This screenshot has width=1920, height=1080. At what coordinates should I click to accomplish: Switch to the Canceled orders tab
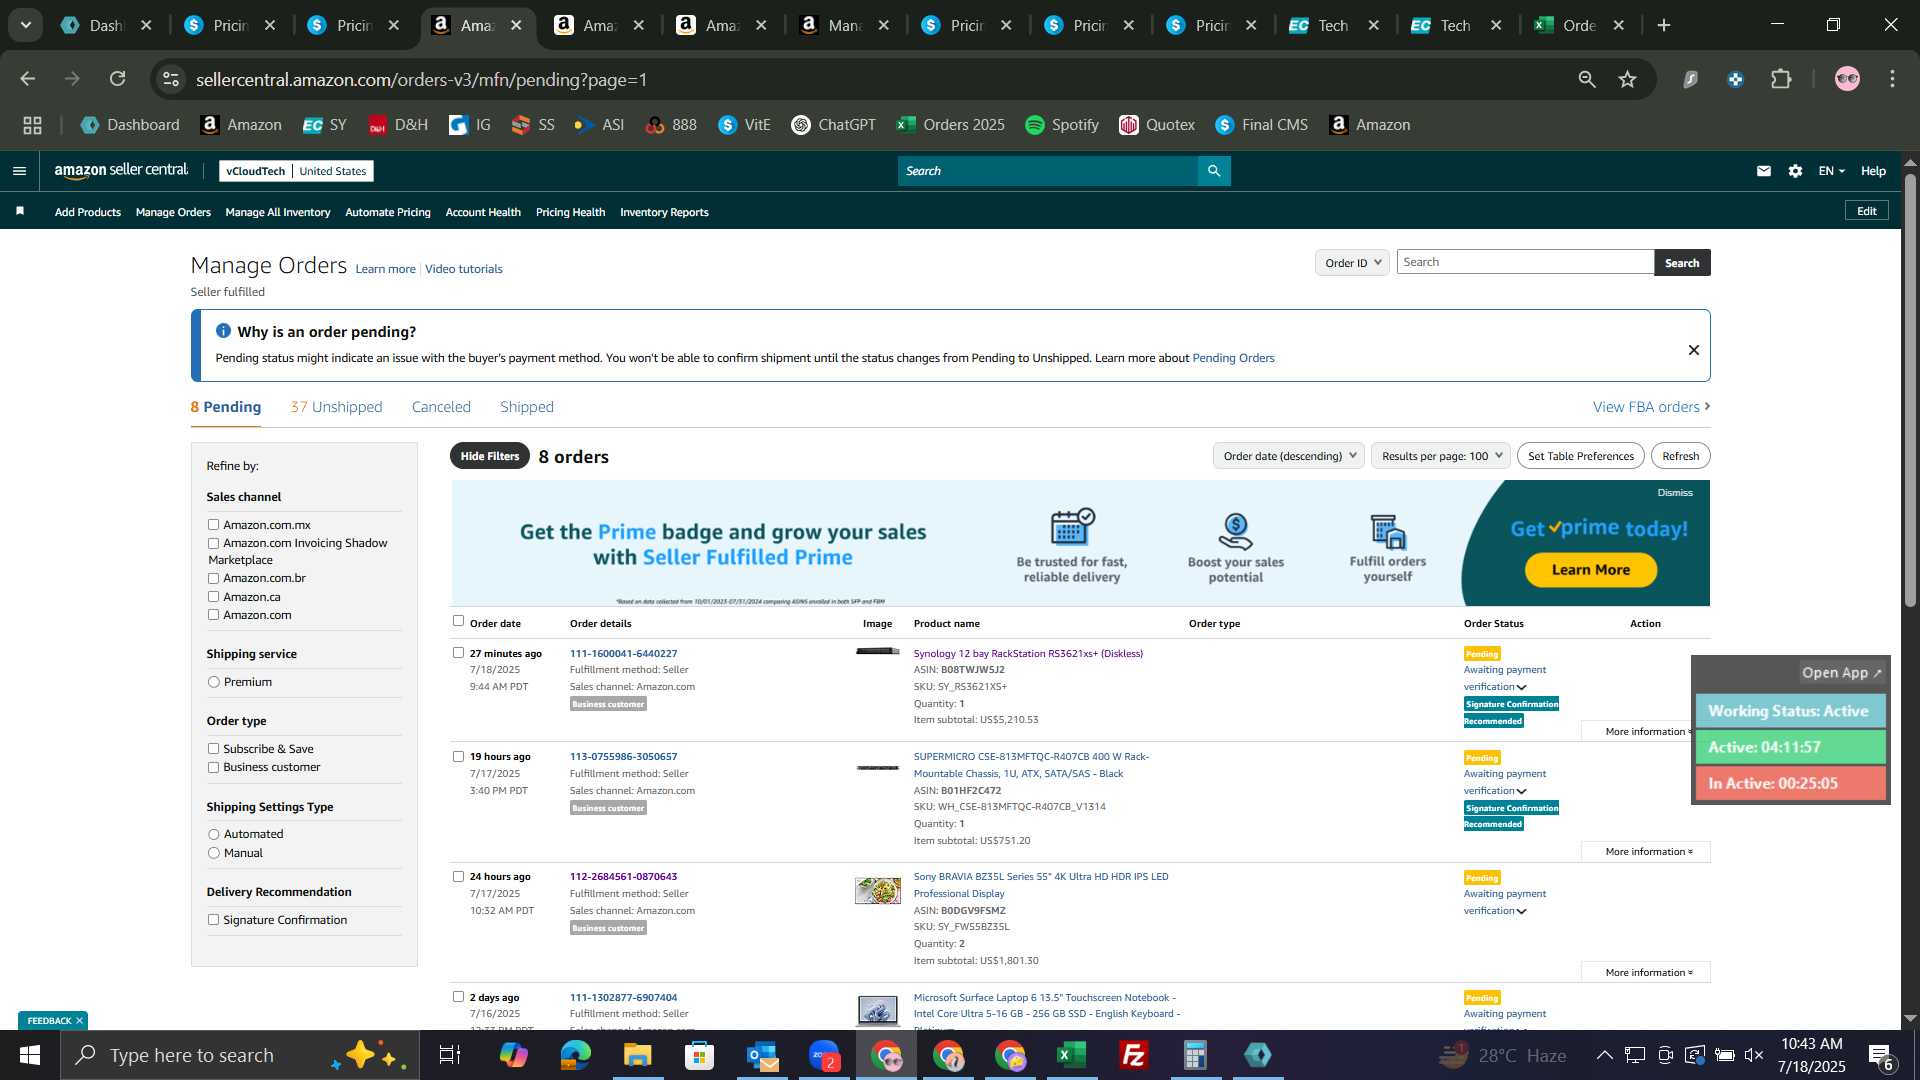point(441,407)
